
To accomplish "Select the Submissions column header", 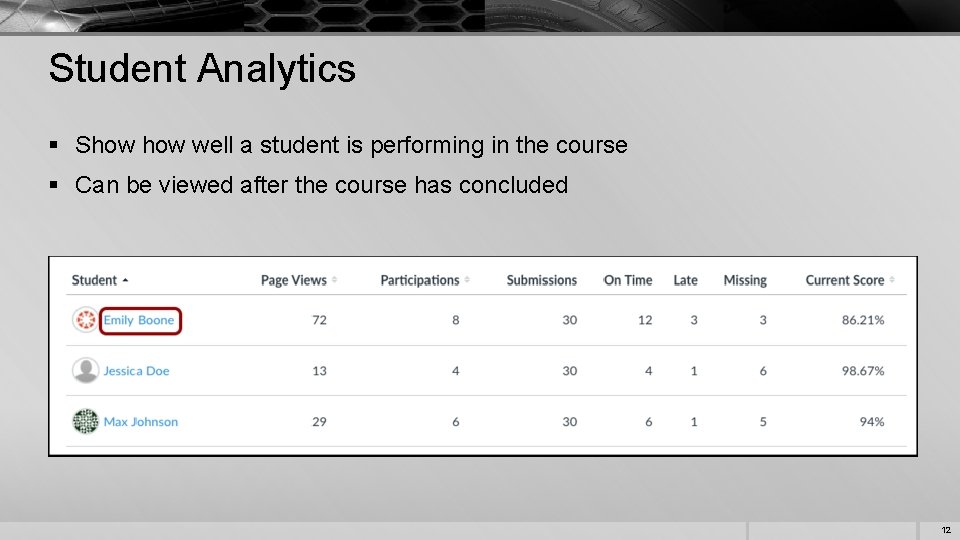I will pyautogui.click(x=542, y=280).
